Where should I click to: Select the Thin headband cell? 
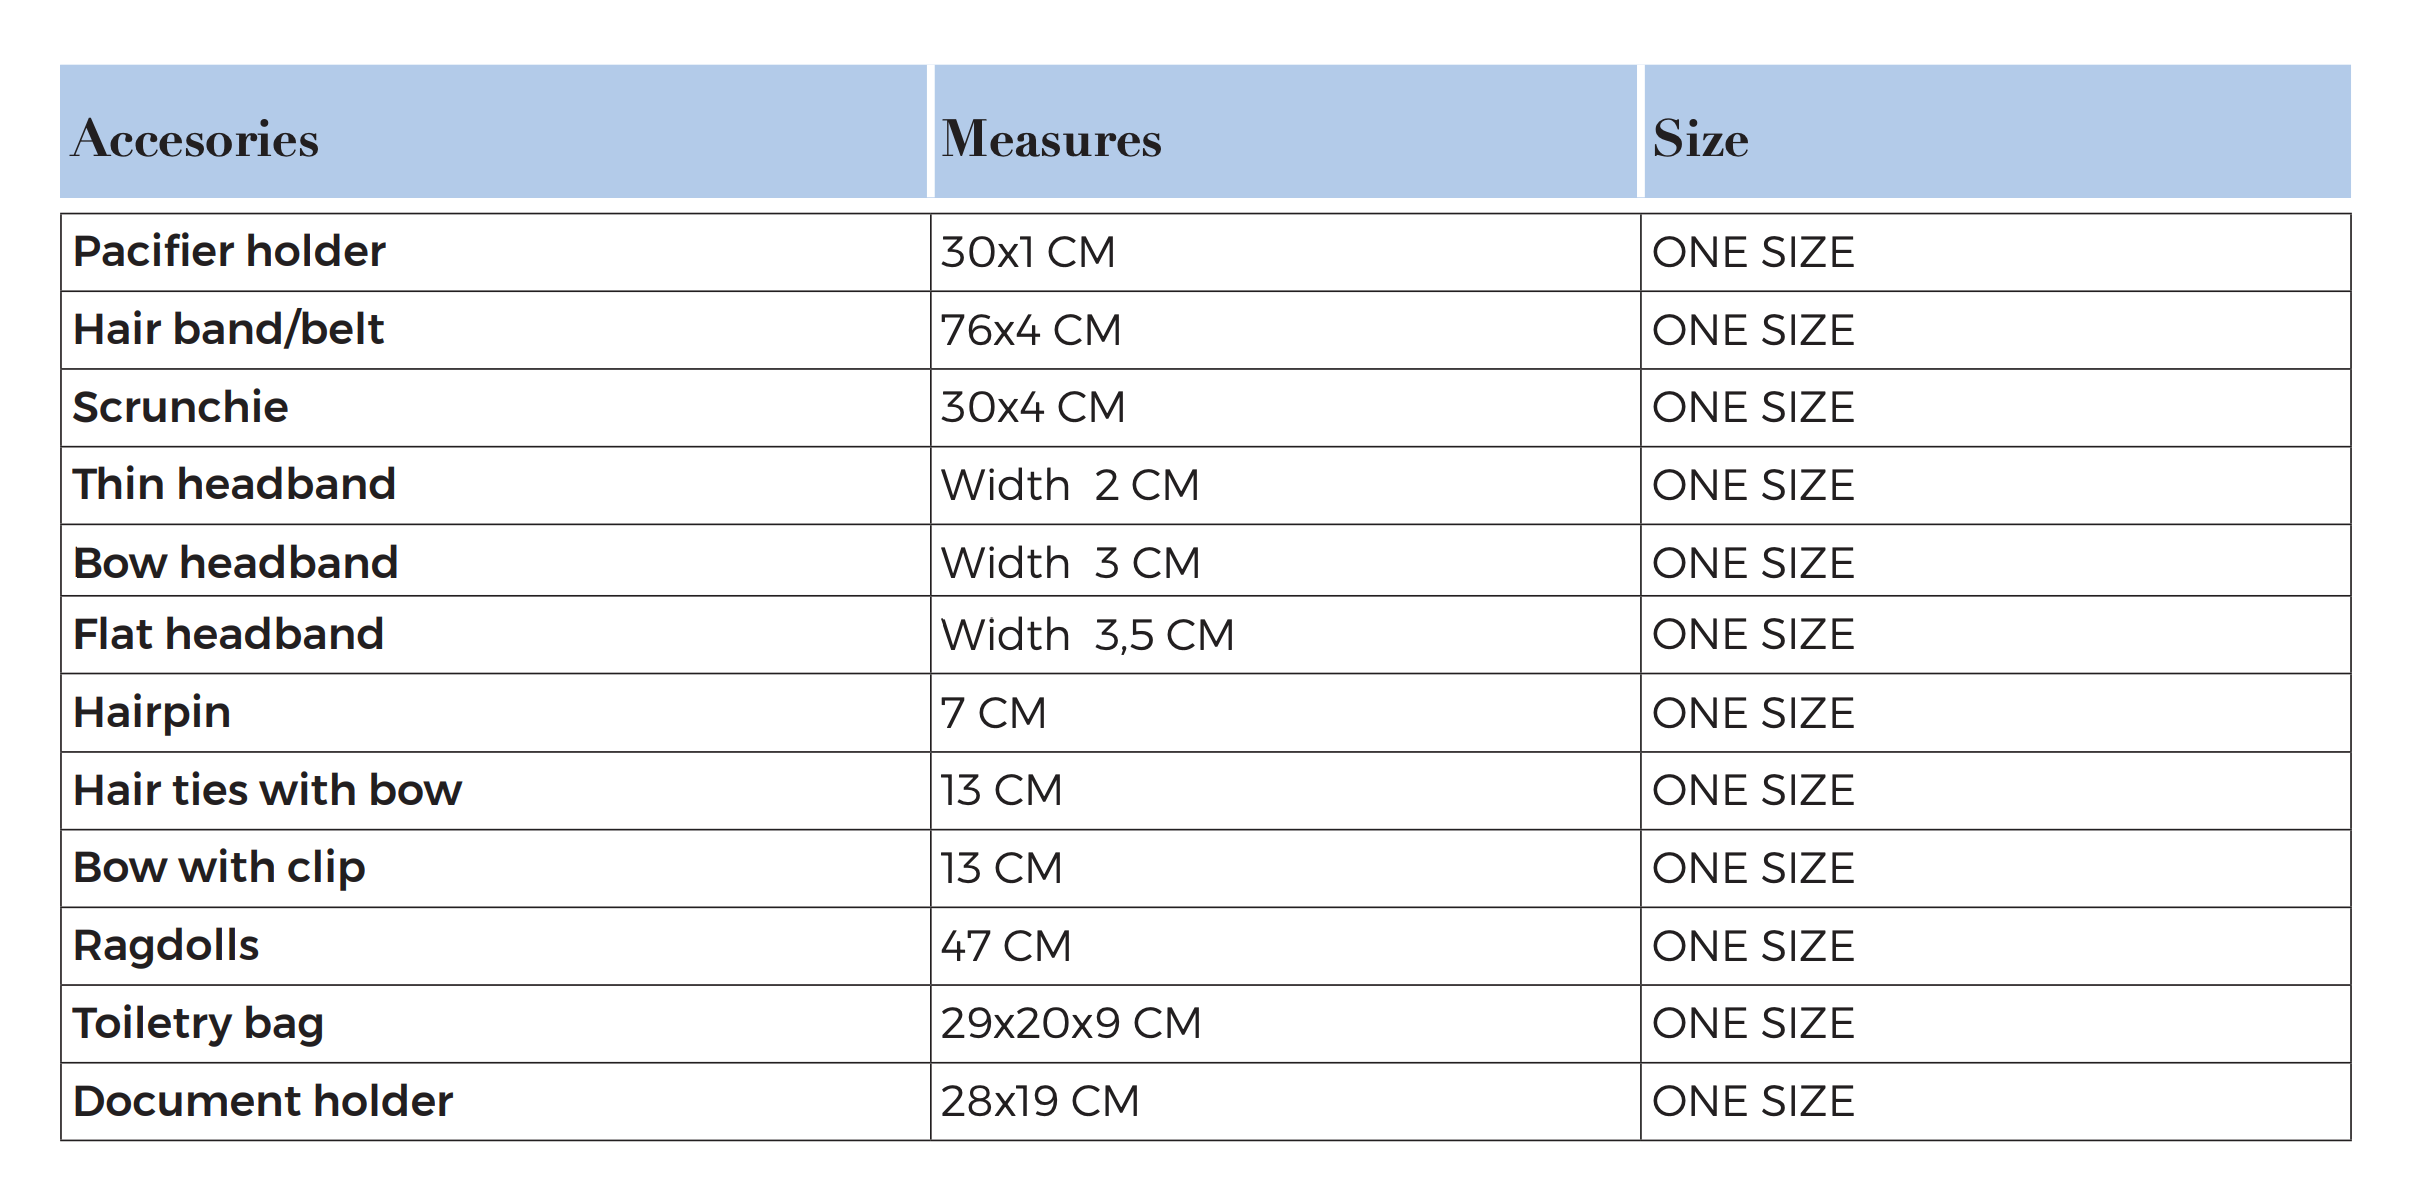[x=496, y=485]
